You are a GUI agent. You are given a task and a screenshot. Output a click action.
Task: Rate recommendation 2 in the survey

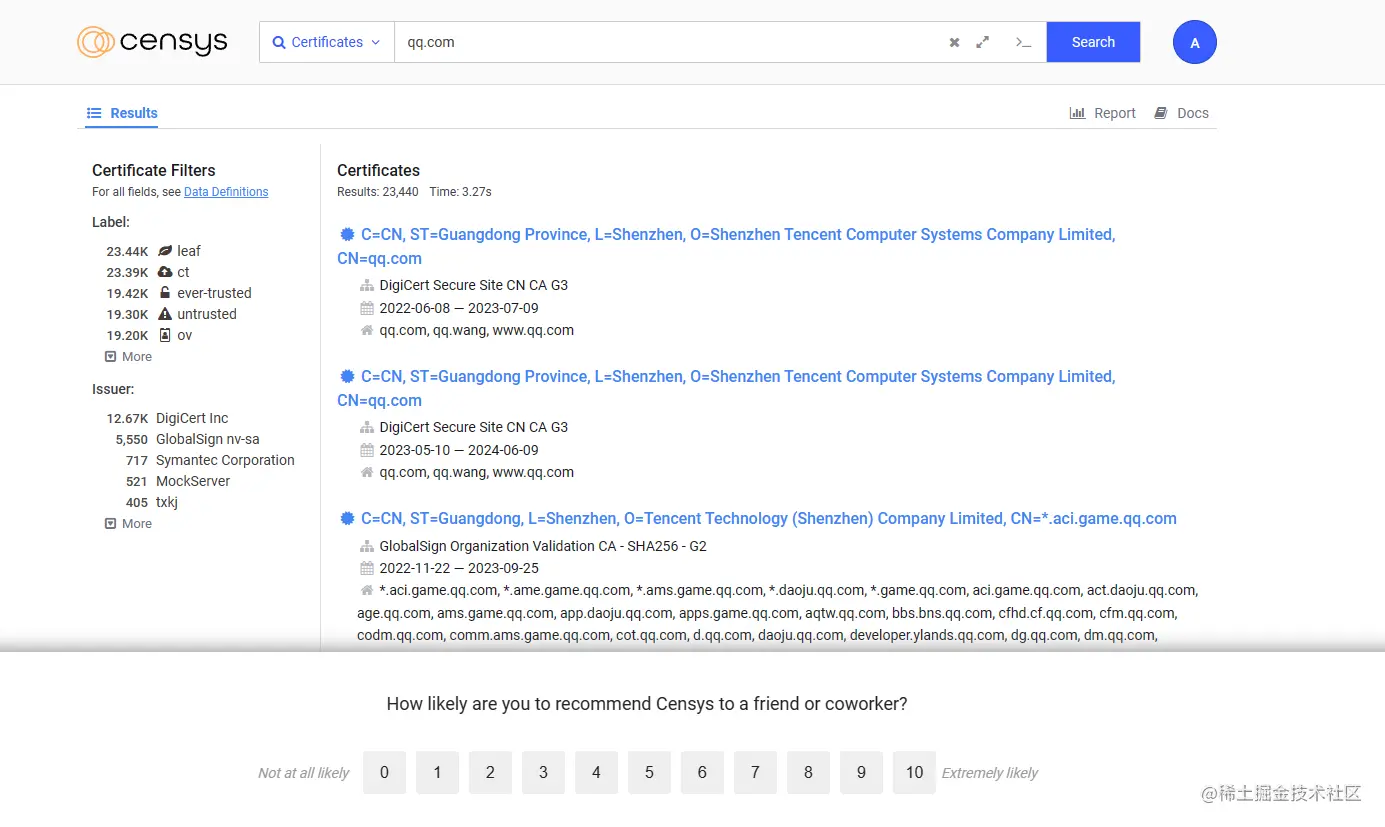pyautogui.click(x=490, y=772)
